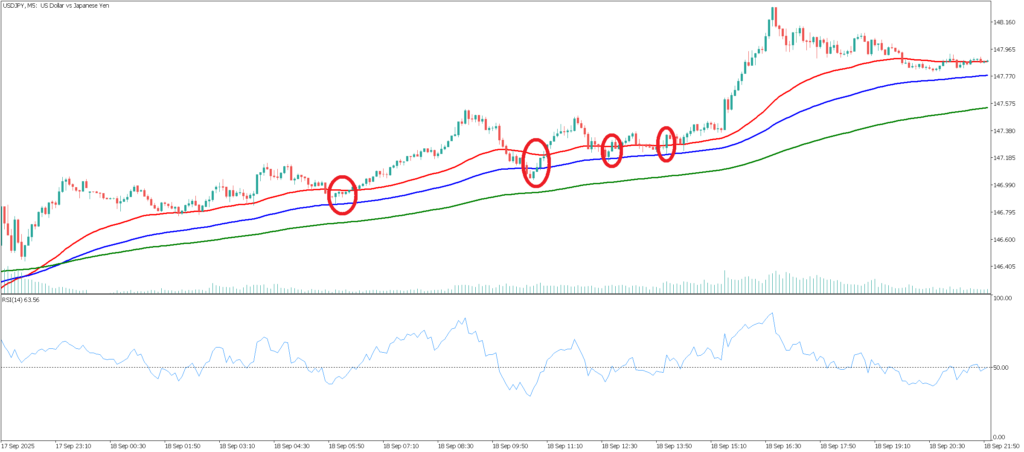Click the RSI(14) indicator label

tap(26, 298)
